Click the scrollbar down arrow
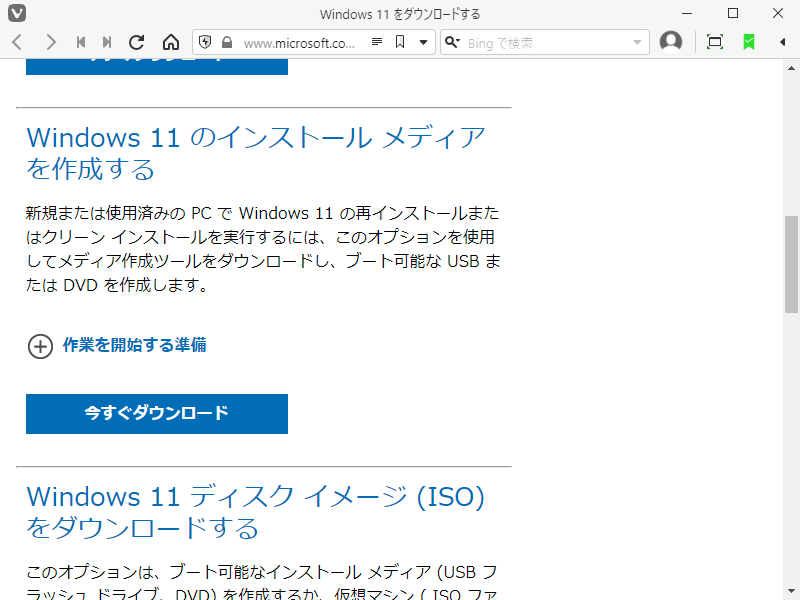This screenshot has width=800, height=600. click(x=791, y=592)
